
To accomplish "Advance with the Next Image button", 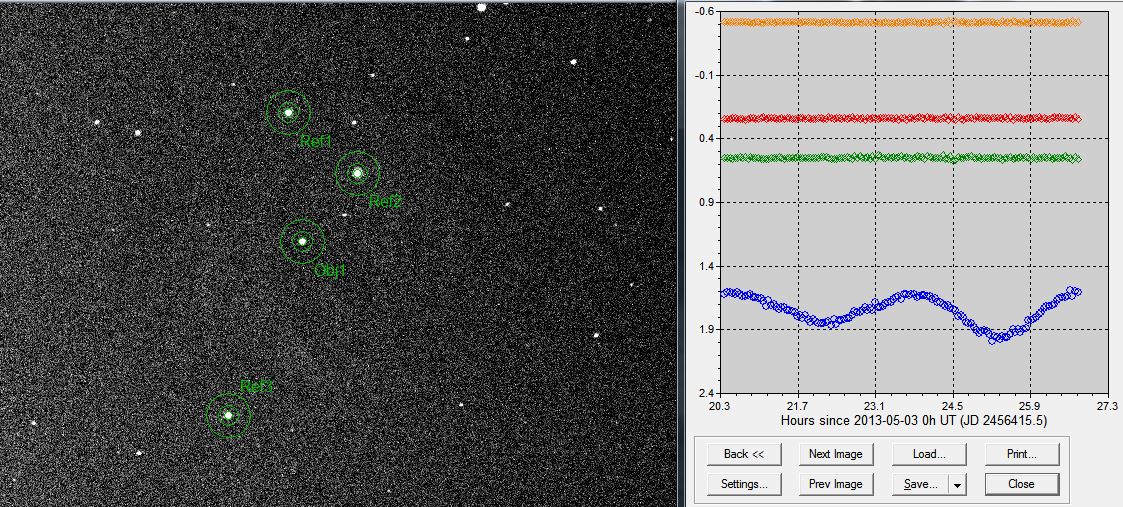I will tap(835, 454).
